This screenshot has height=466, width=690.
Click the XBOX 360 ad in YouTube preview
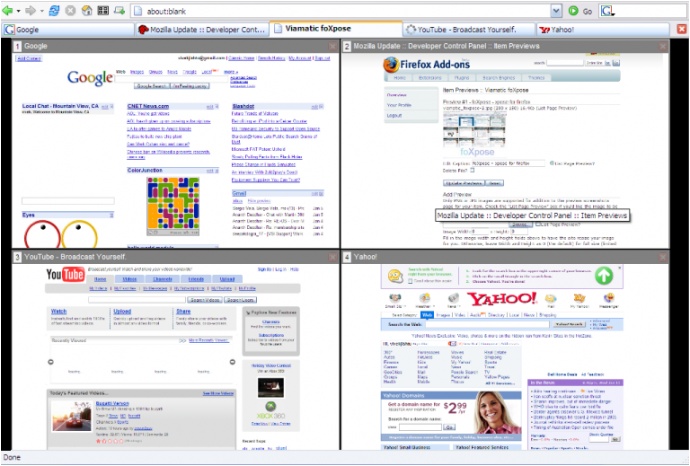[x=271, y=411]
